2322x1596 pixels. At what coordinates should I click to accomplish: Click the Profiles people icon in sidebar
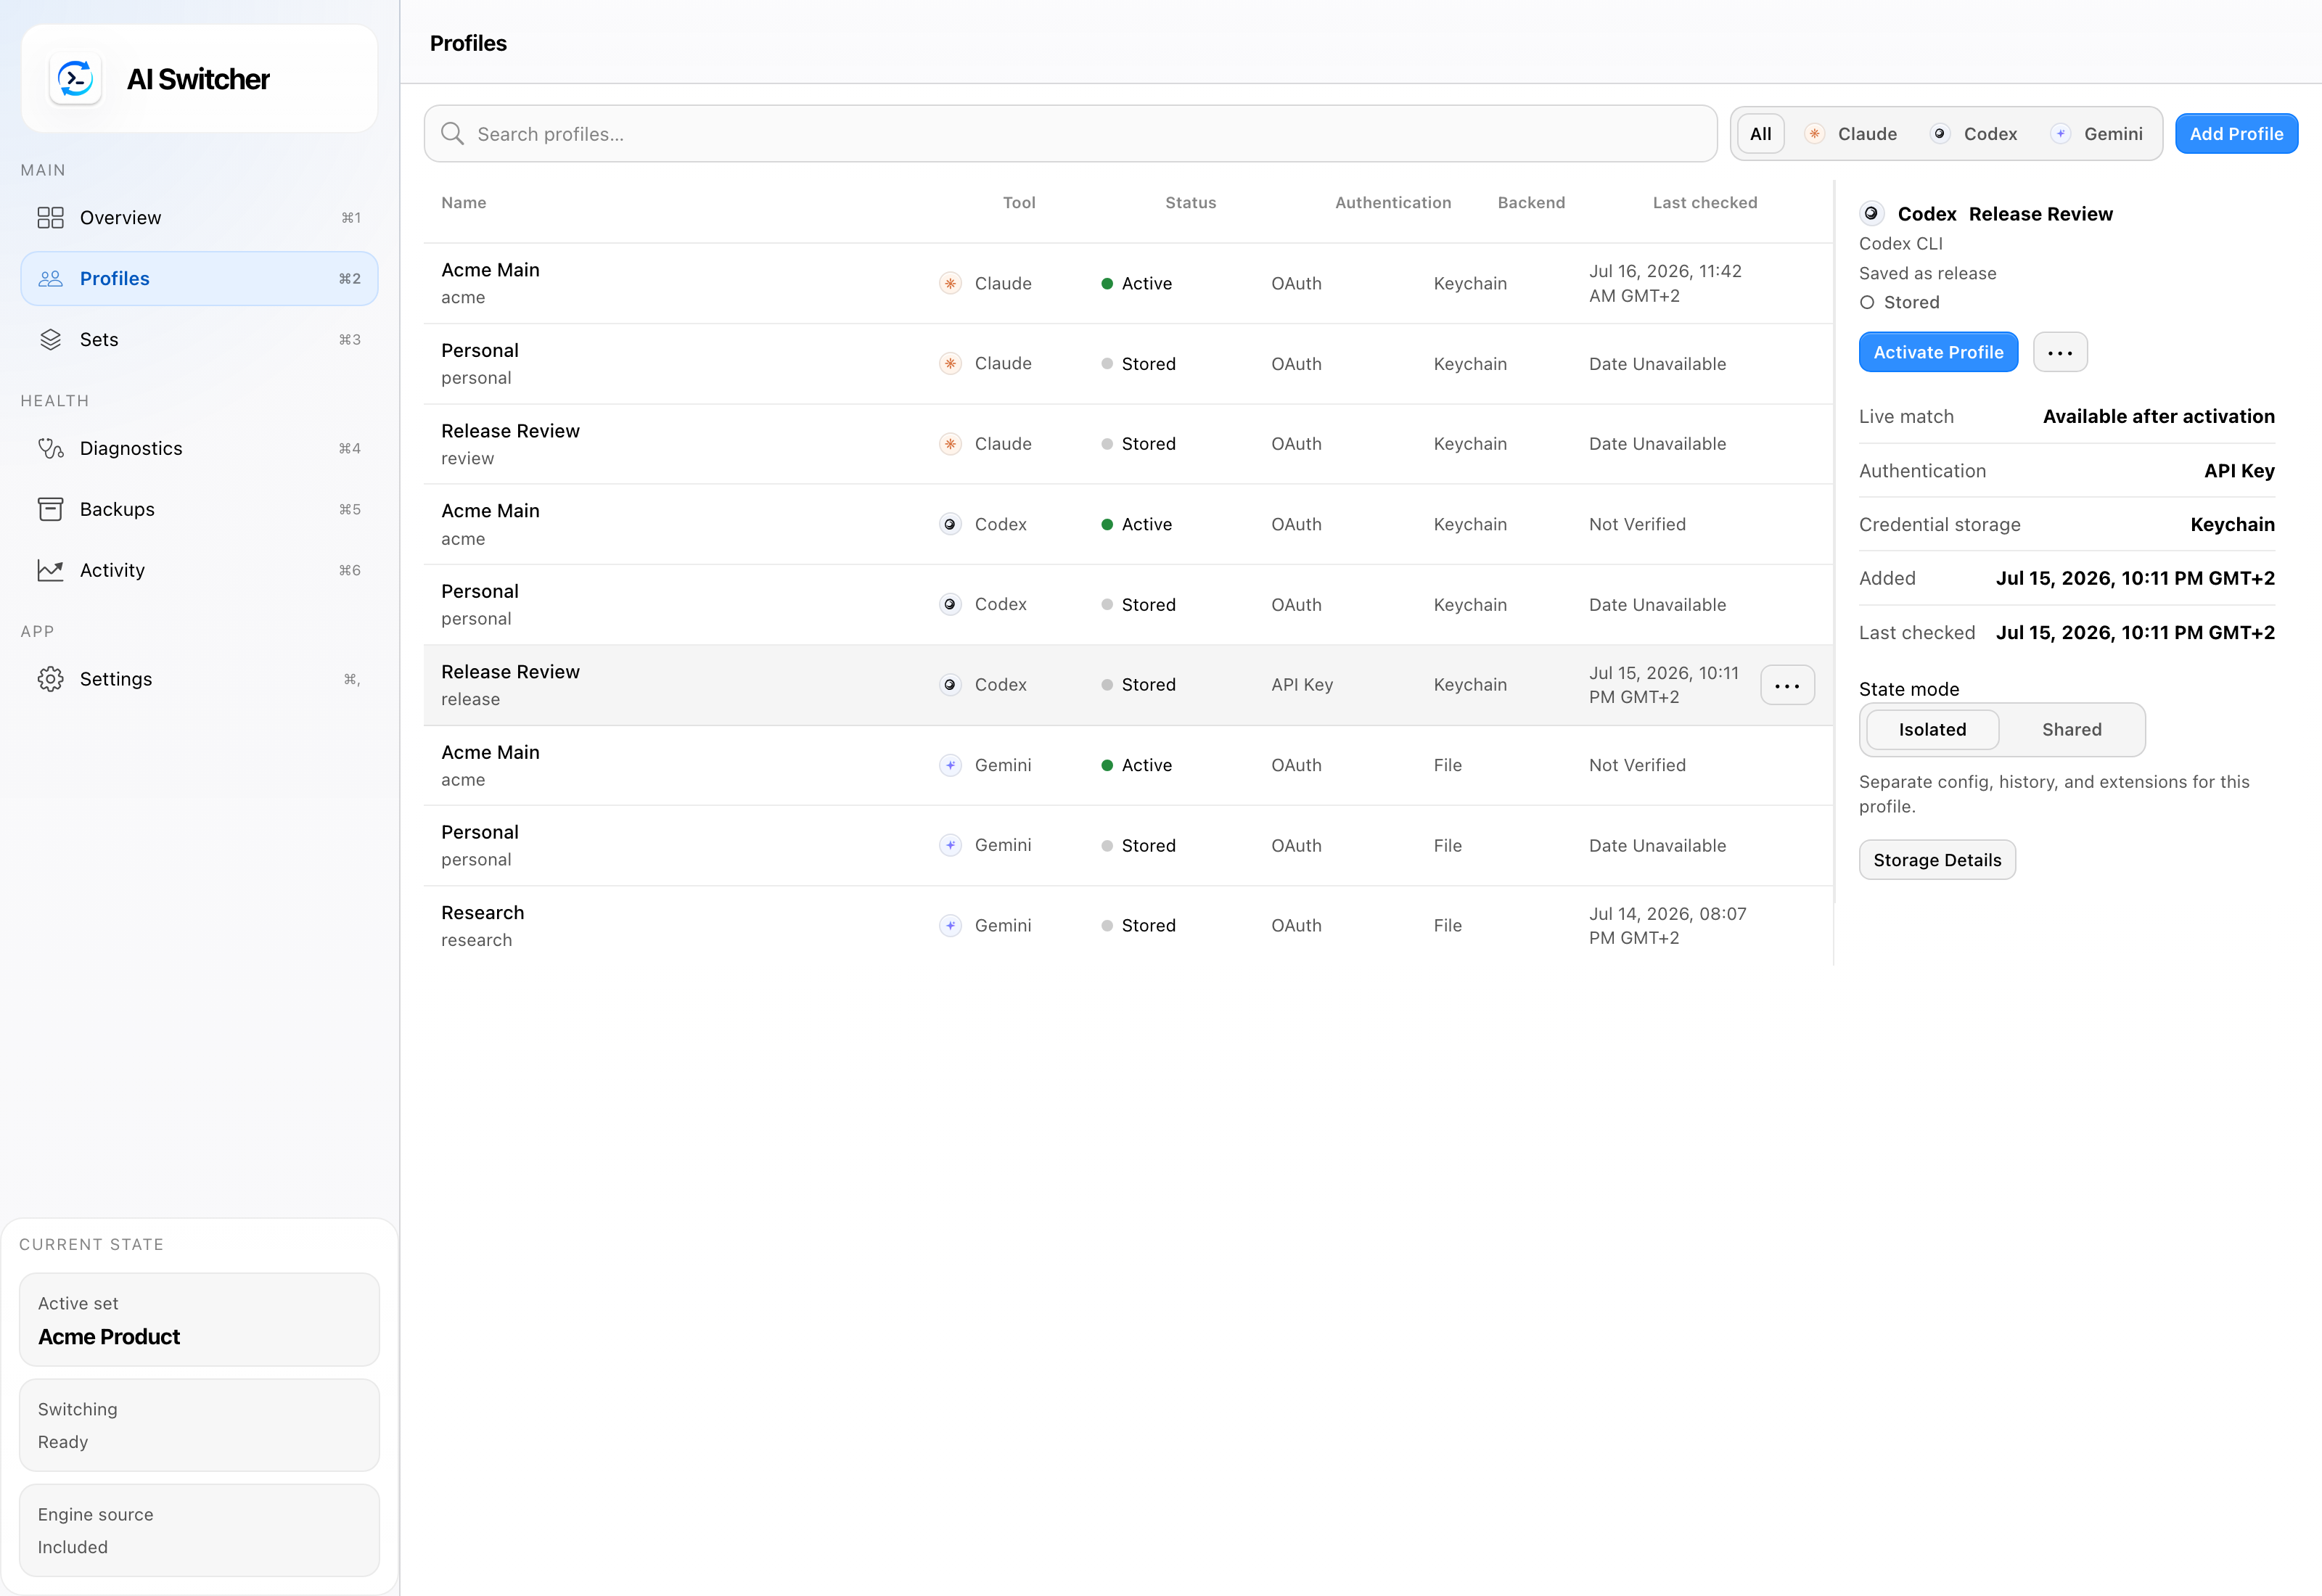[x=50, y=278]
